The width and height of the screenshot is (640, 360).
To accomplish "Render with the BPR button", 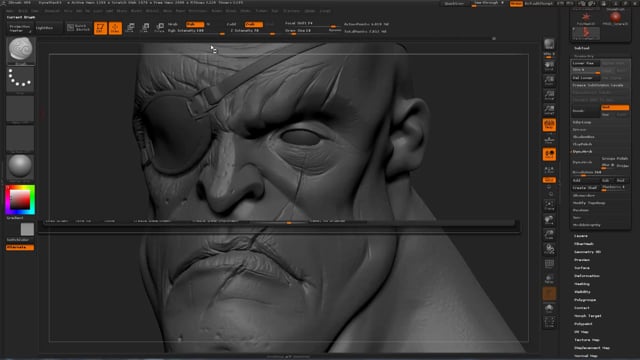I will click(x=549, y=45).
